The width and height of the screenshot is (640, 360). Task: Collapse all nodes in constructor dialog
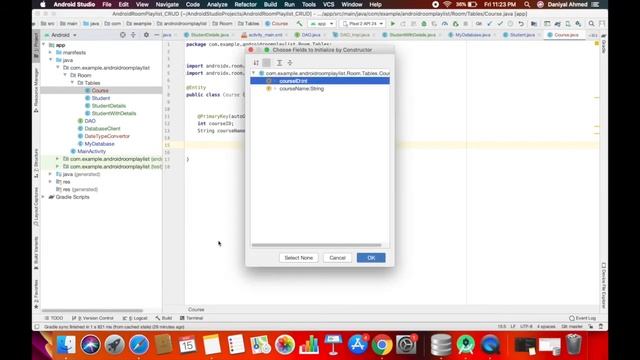click(290, 62)
